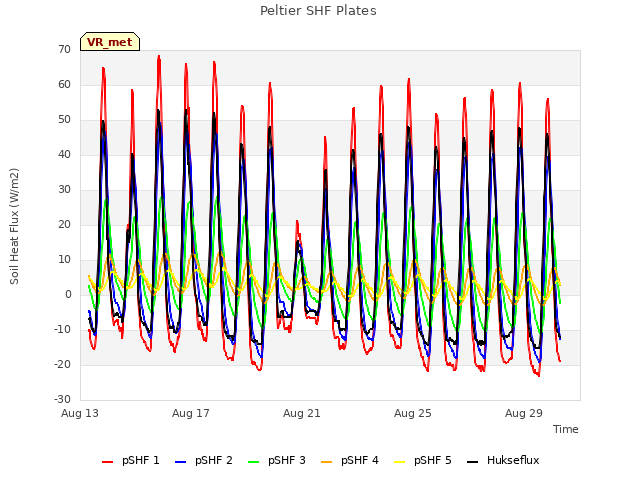Click the black Hukseflux legend swatch
The width and height of the screenshot is (640, 480).
[x=472, y=462]
